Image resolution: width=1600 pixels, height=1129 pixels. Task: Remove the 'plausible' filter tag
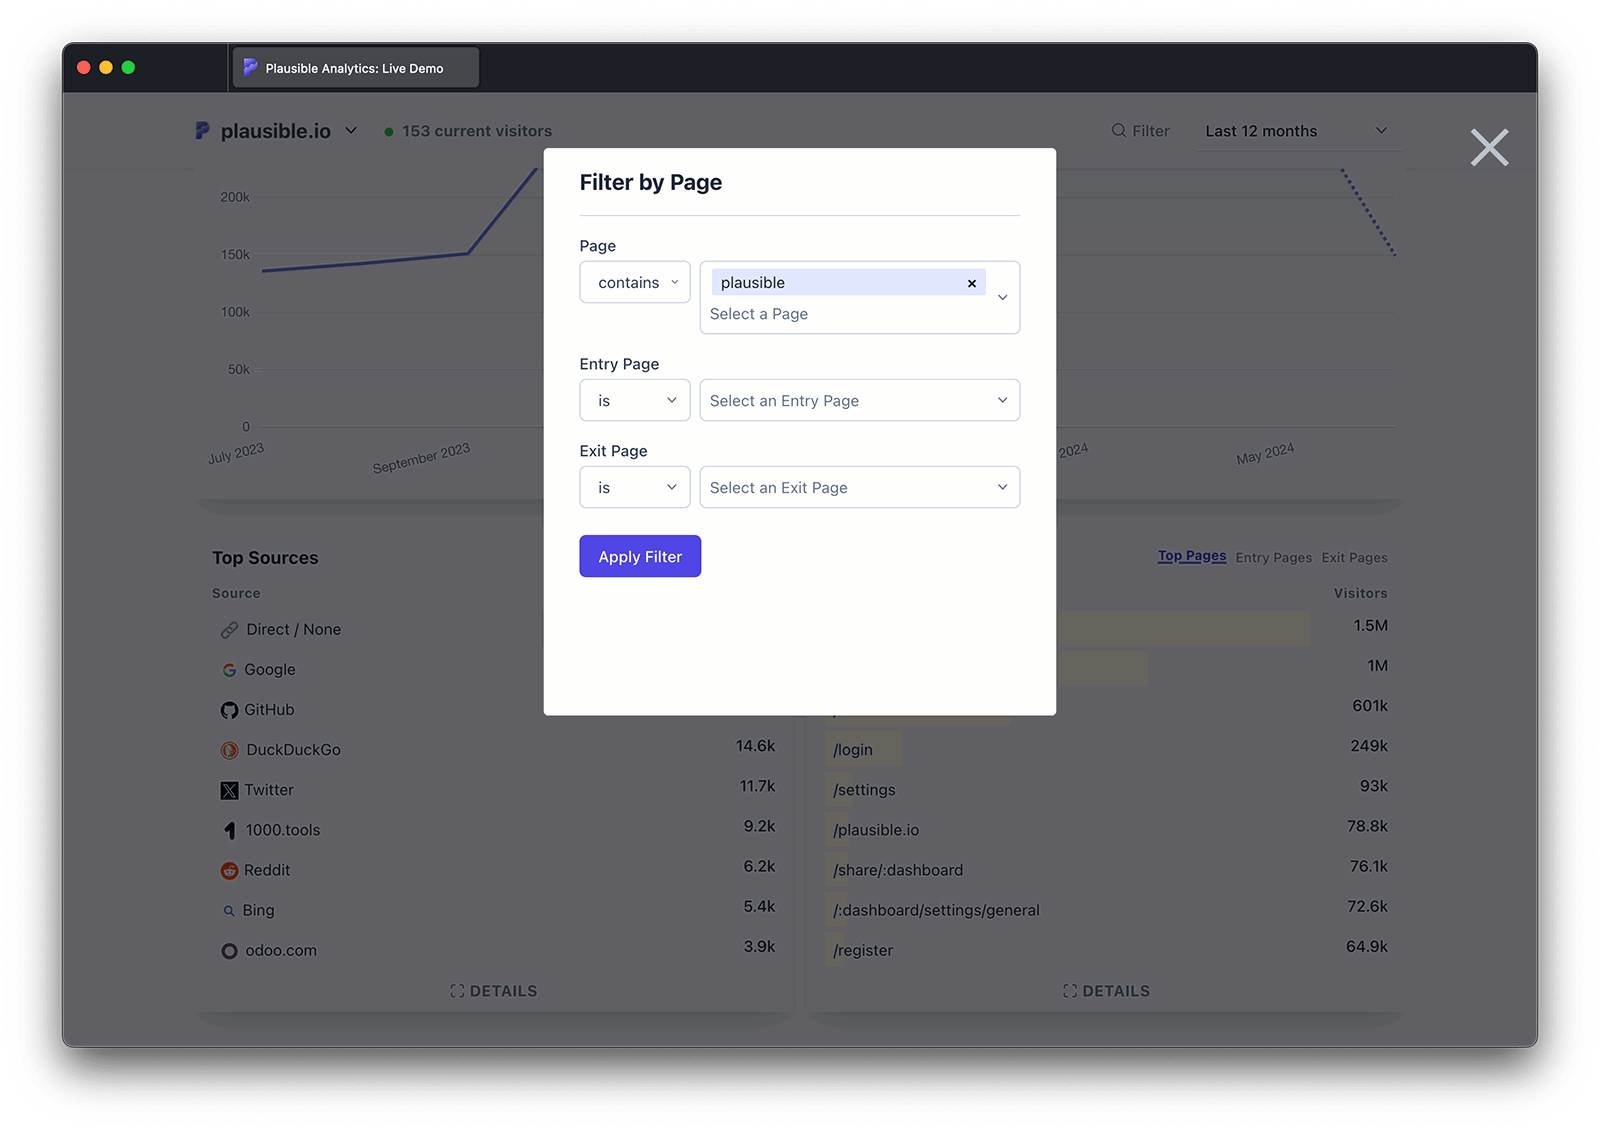coord(971,284)
